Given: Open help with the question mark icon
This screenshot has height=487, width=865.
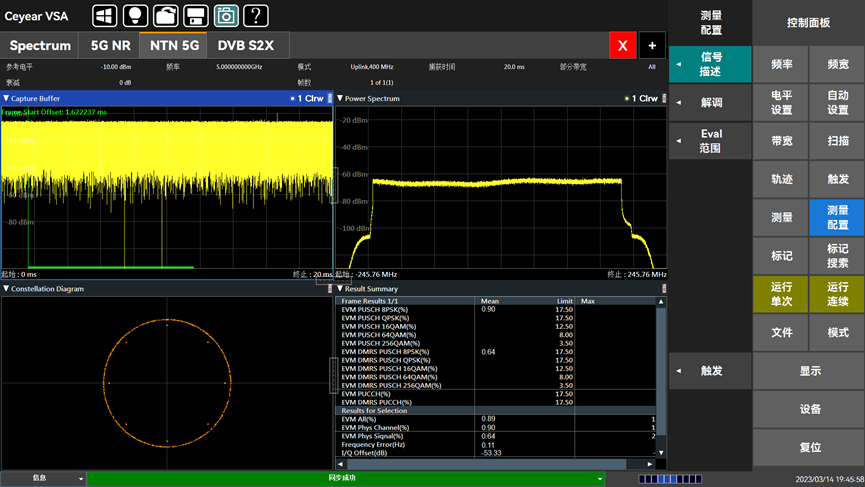Looking at the screenshot, I should [x=256, y=15].
